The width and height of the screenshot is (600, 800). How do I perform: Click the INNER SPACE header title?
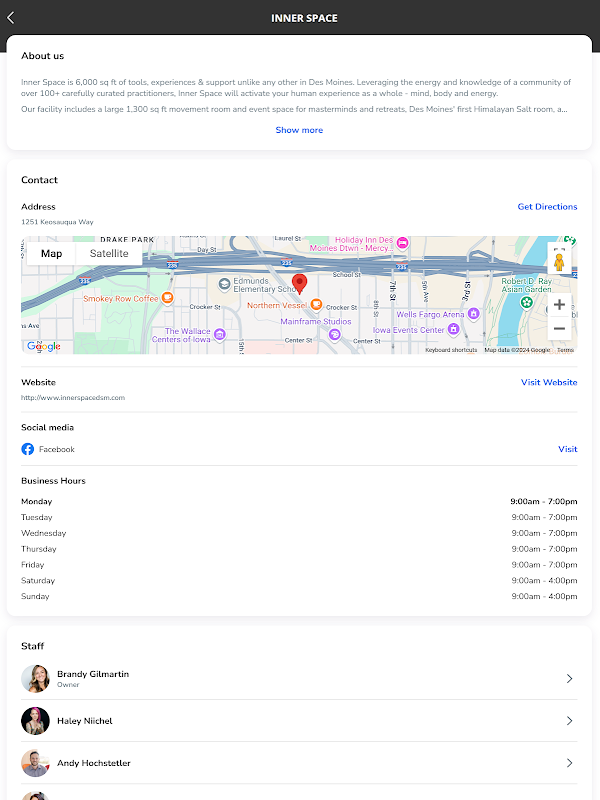304,18
